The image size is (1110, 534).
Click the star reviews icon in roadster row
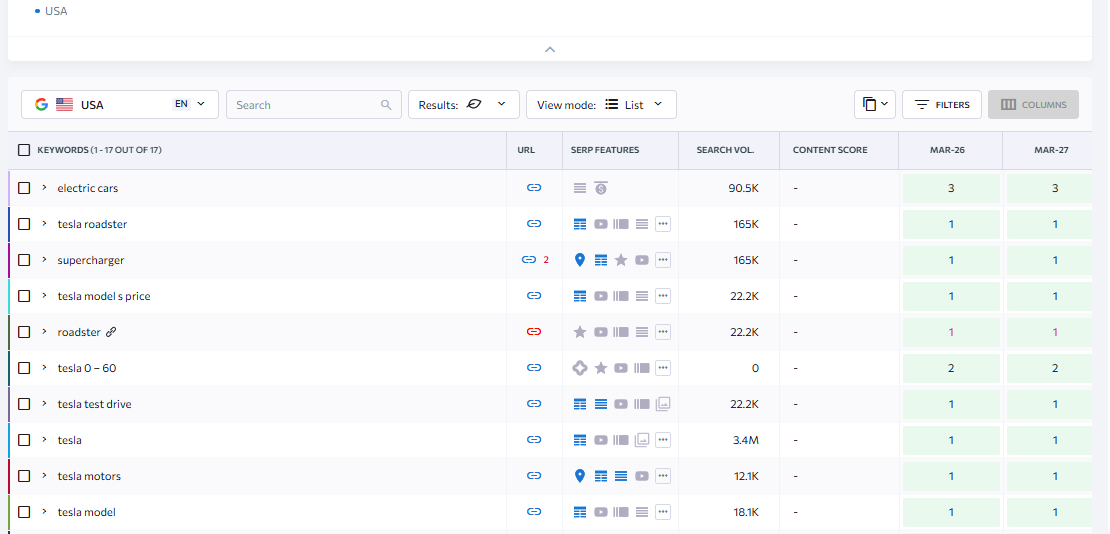580,331
